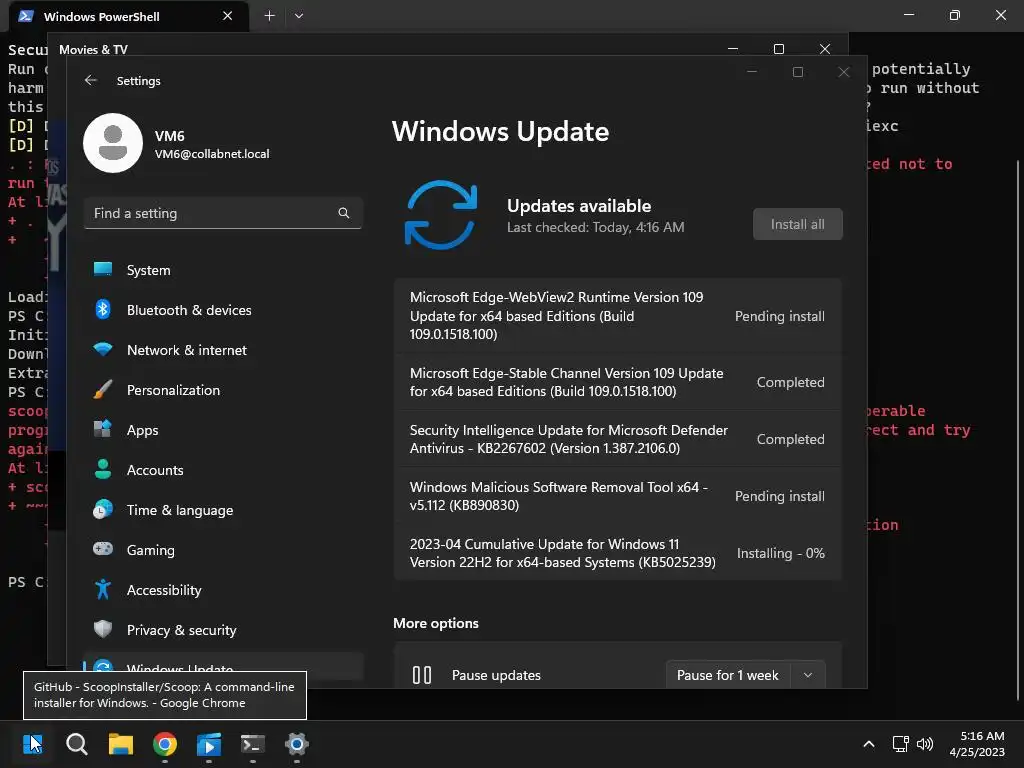Open a new PowerShell tab with plus
This screenshot has height=768, width=1024.
[269, 16]
